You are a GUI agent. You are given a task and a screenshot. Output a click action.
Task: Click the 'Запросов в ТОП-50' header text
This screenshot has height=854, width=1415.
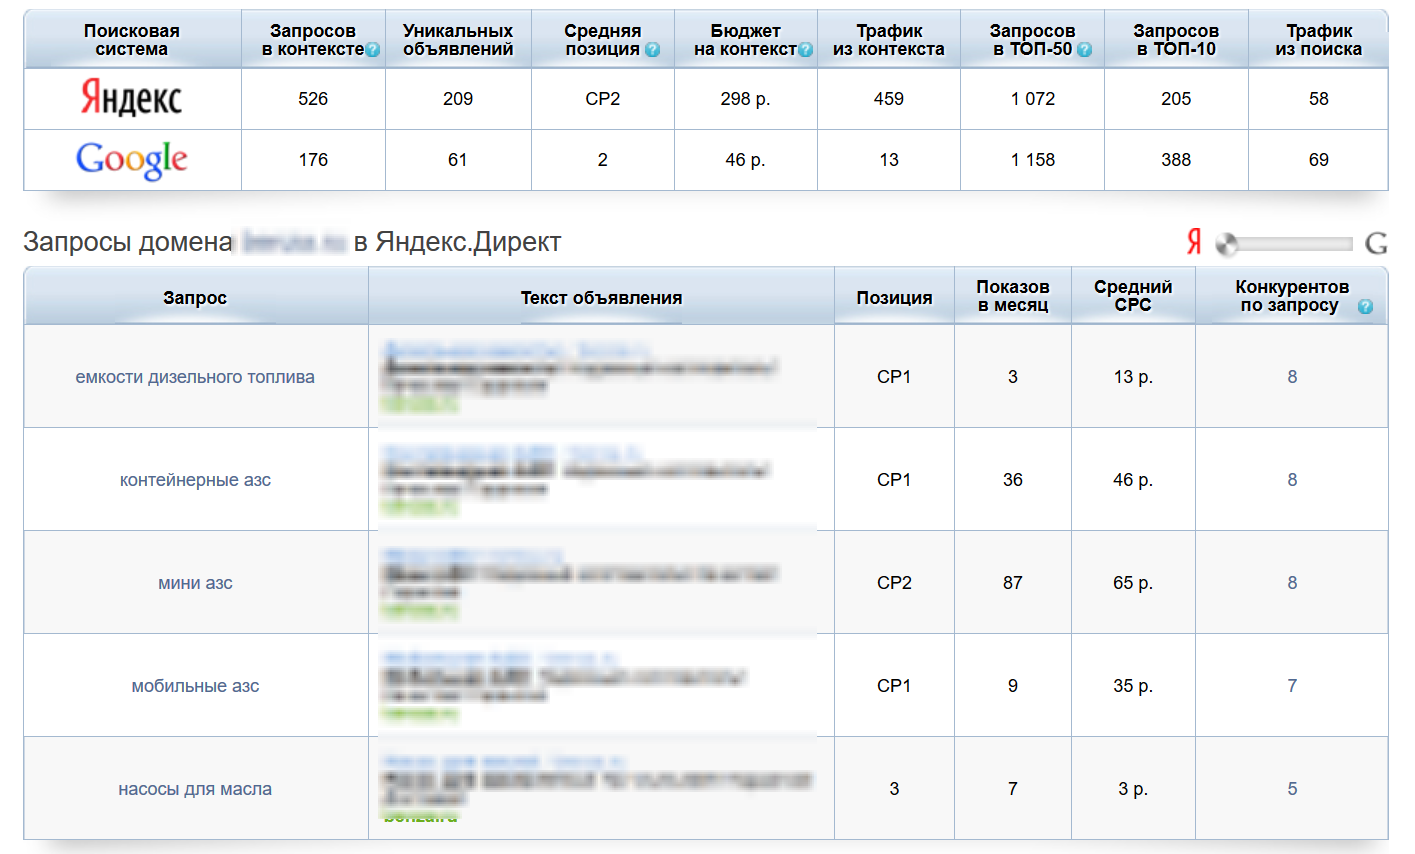point(1032,40)
